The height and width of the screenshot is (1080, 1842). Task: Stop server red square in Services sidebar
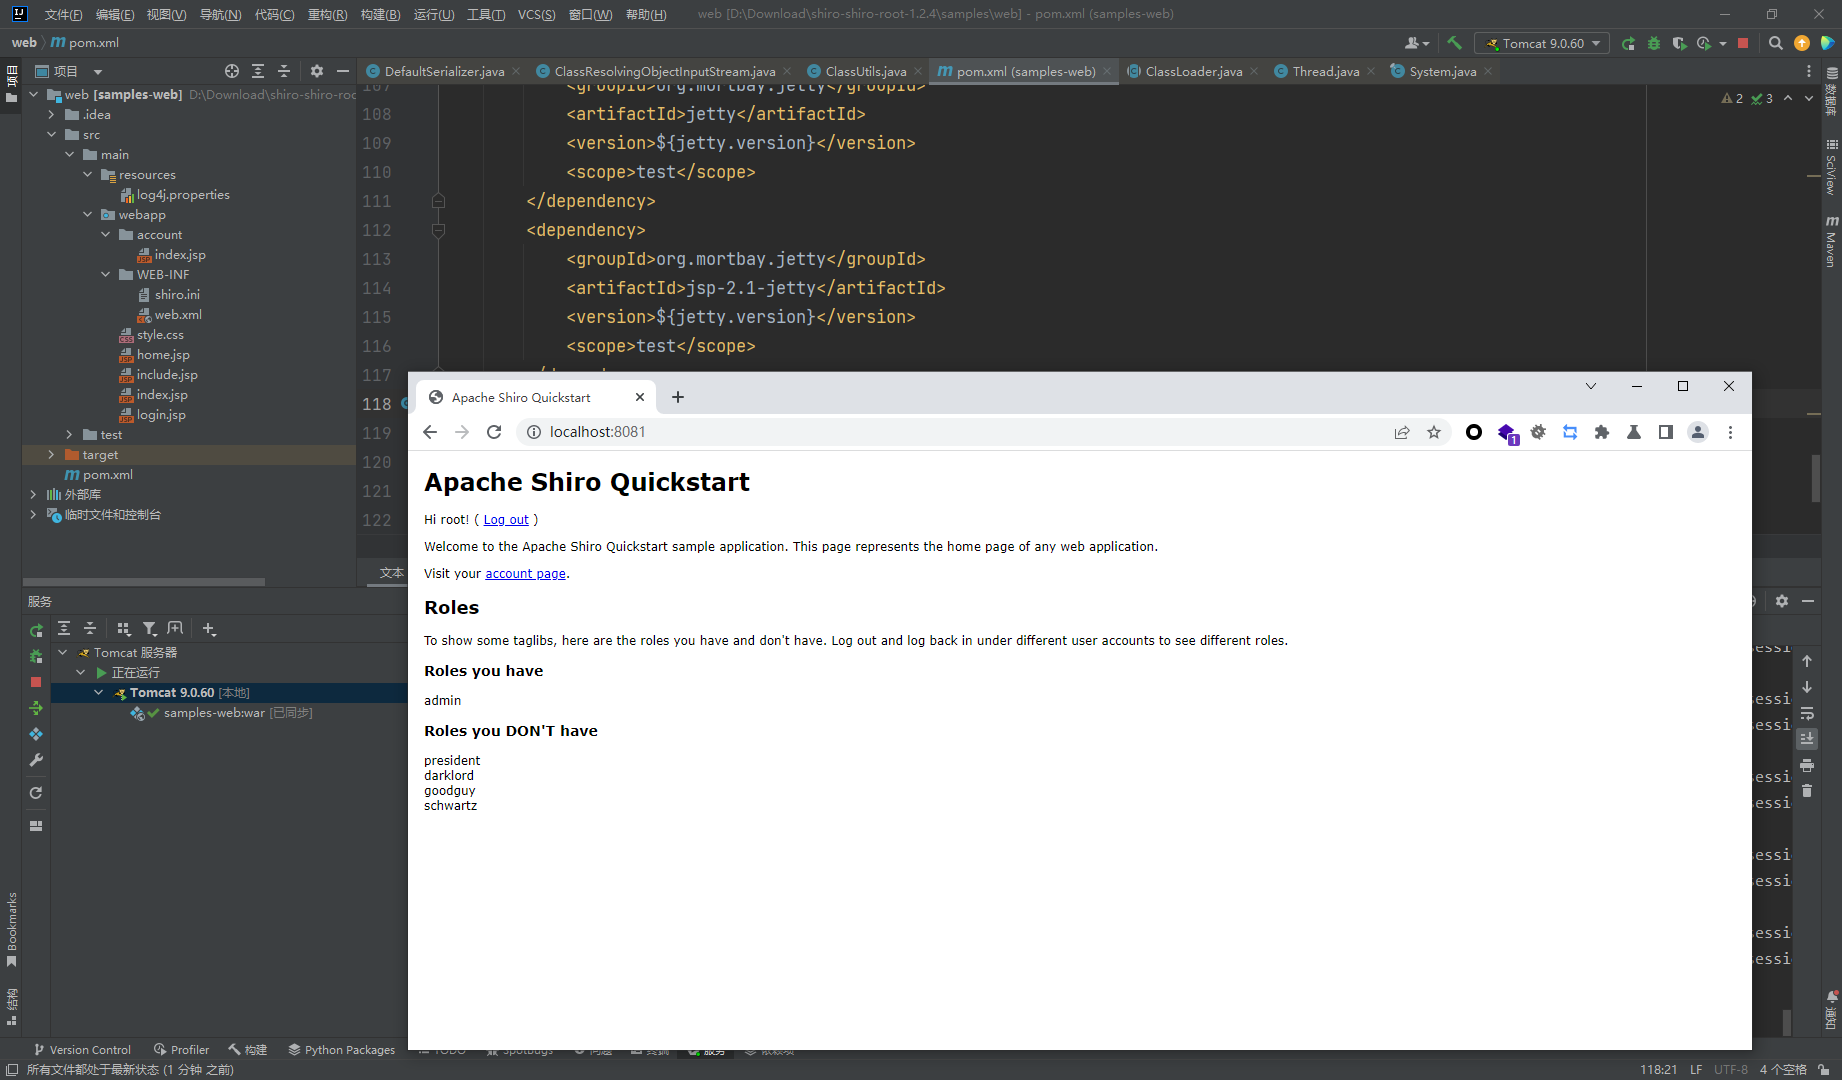[36, 682]
